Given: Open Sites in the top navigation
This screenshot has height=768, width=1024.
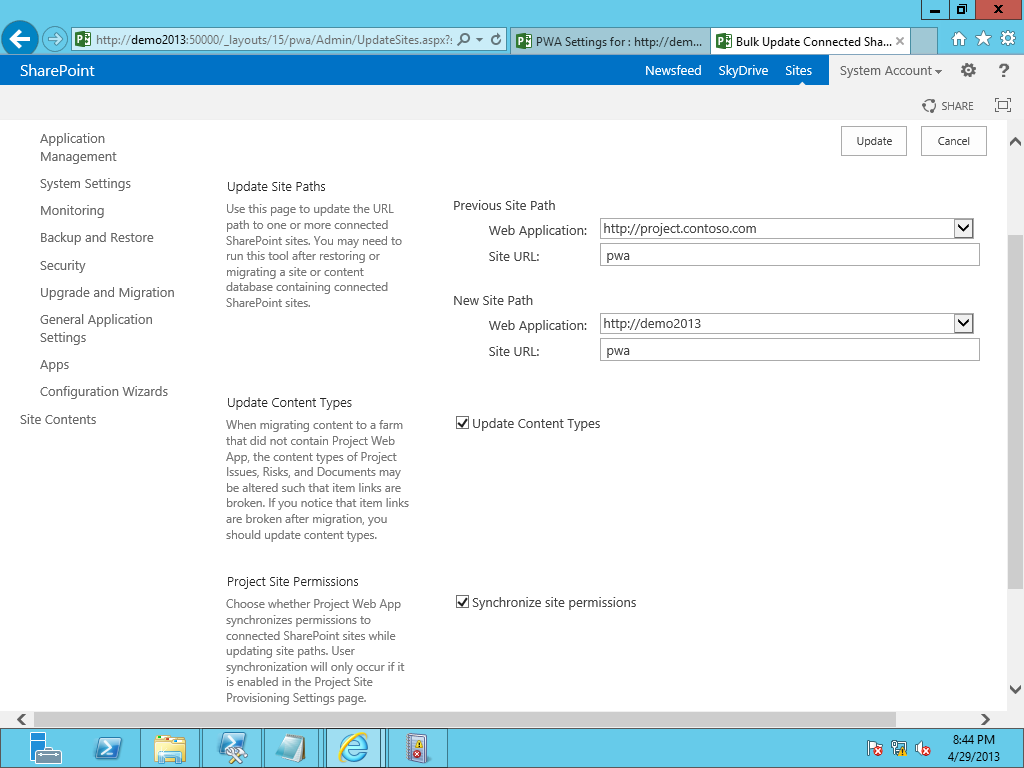Looking at the screenshot, I should 798,71.
